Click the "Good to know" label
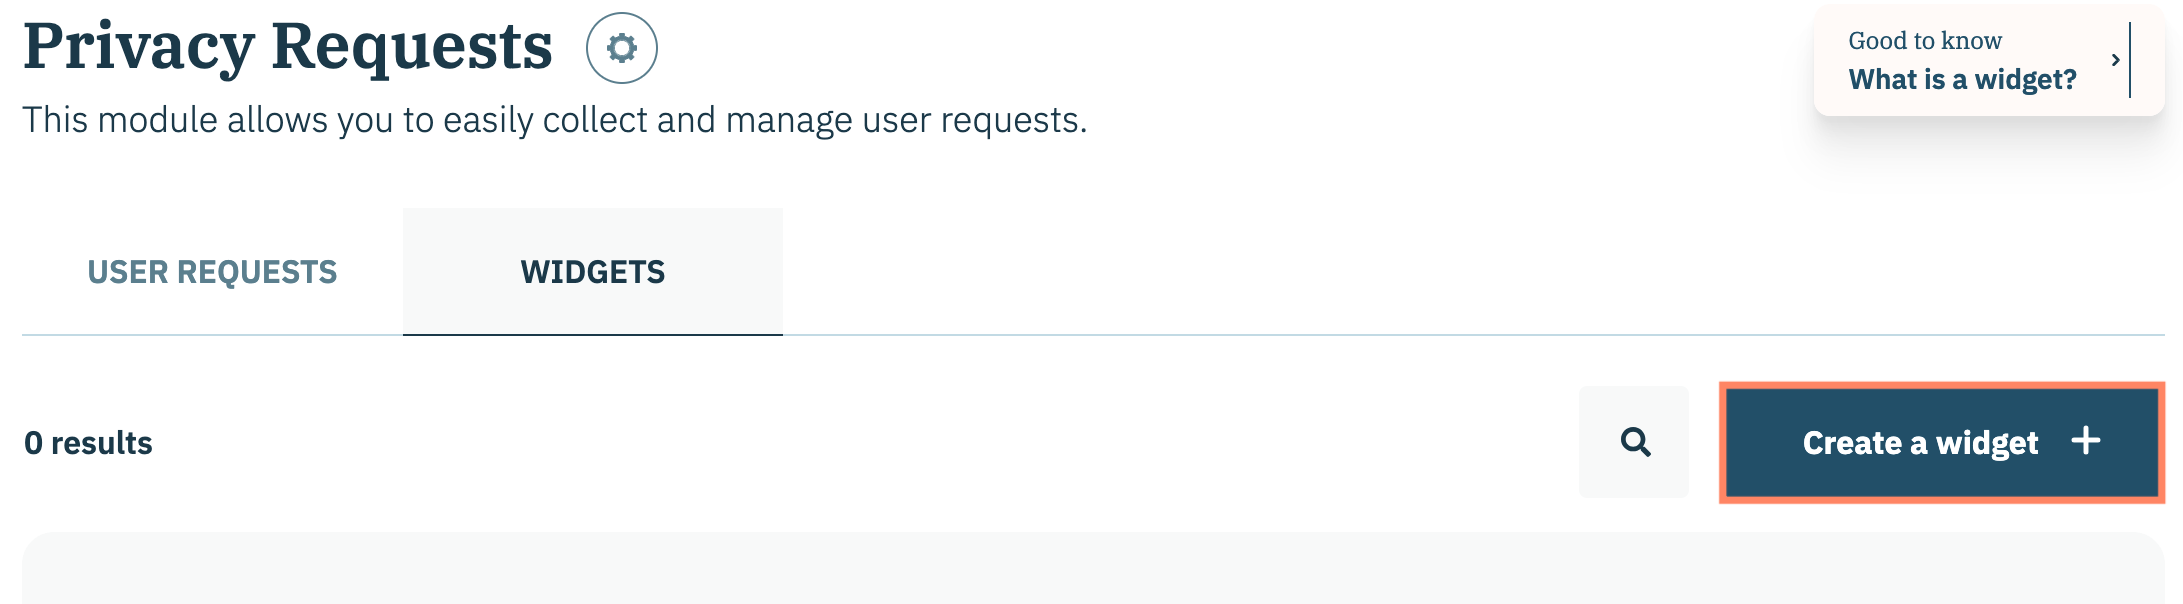The image size is (2183, 604). [x=1924, y=41]
